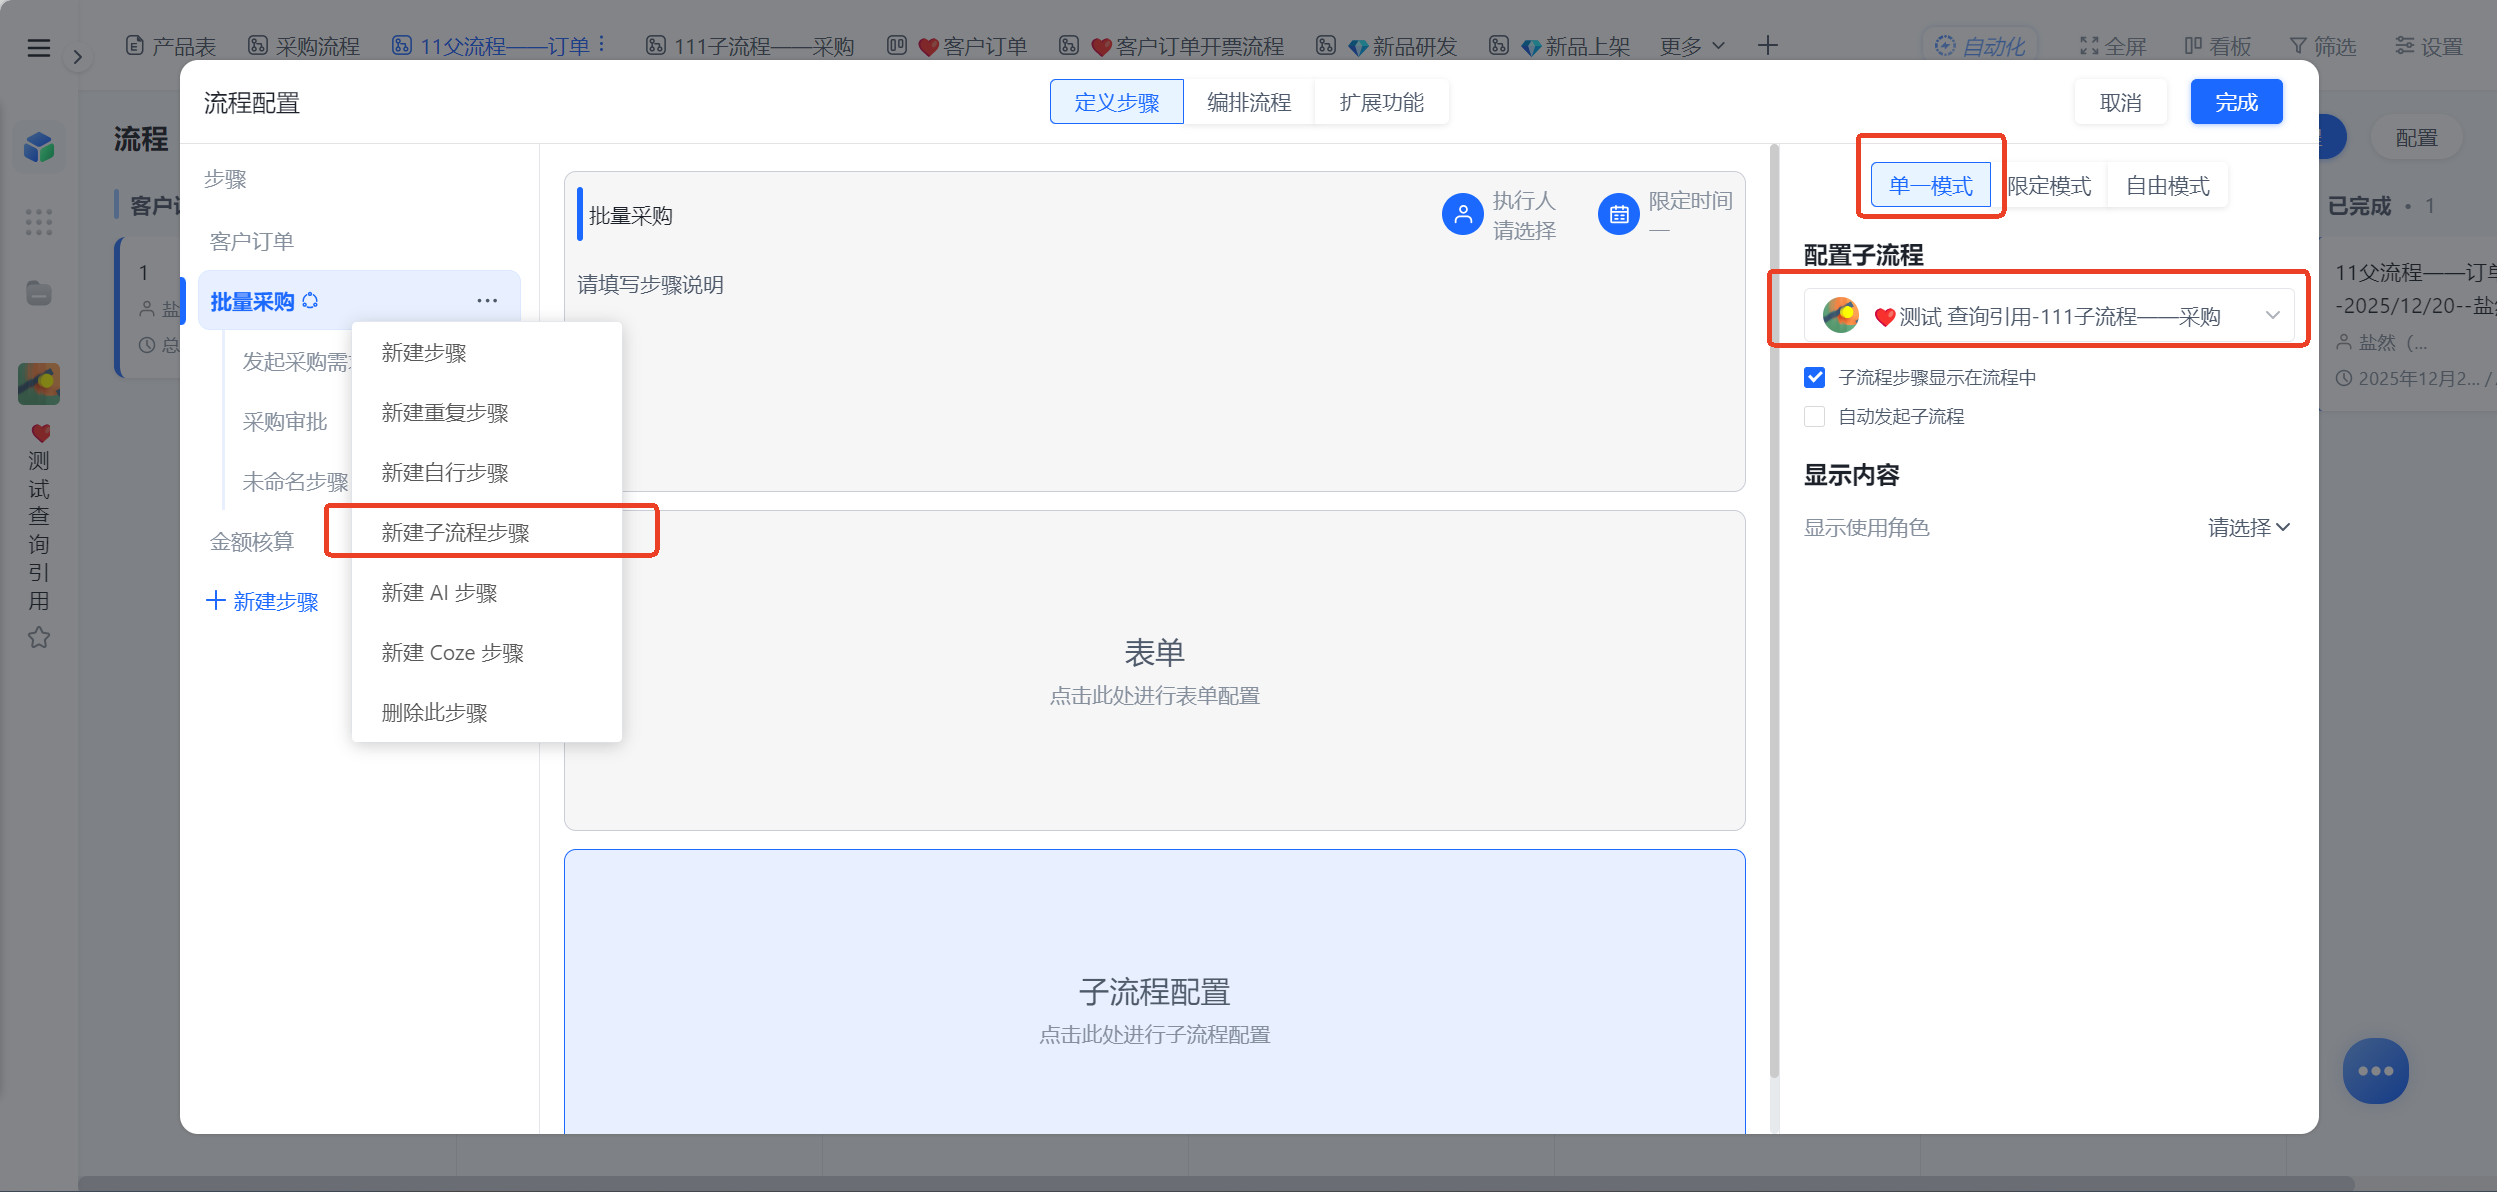2497x1192 pixels.
Task: Open 显示使用角色 请选择 dropdown
Action: click(2248, 527)
